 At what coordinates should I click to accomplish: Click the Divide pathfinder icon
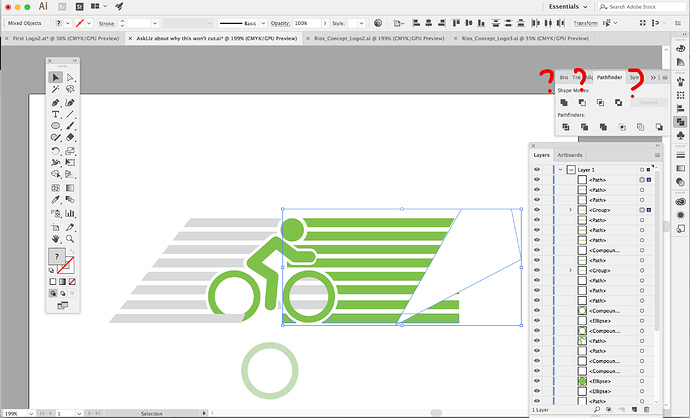point(566,127)
